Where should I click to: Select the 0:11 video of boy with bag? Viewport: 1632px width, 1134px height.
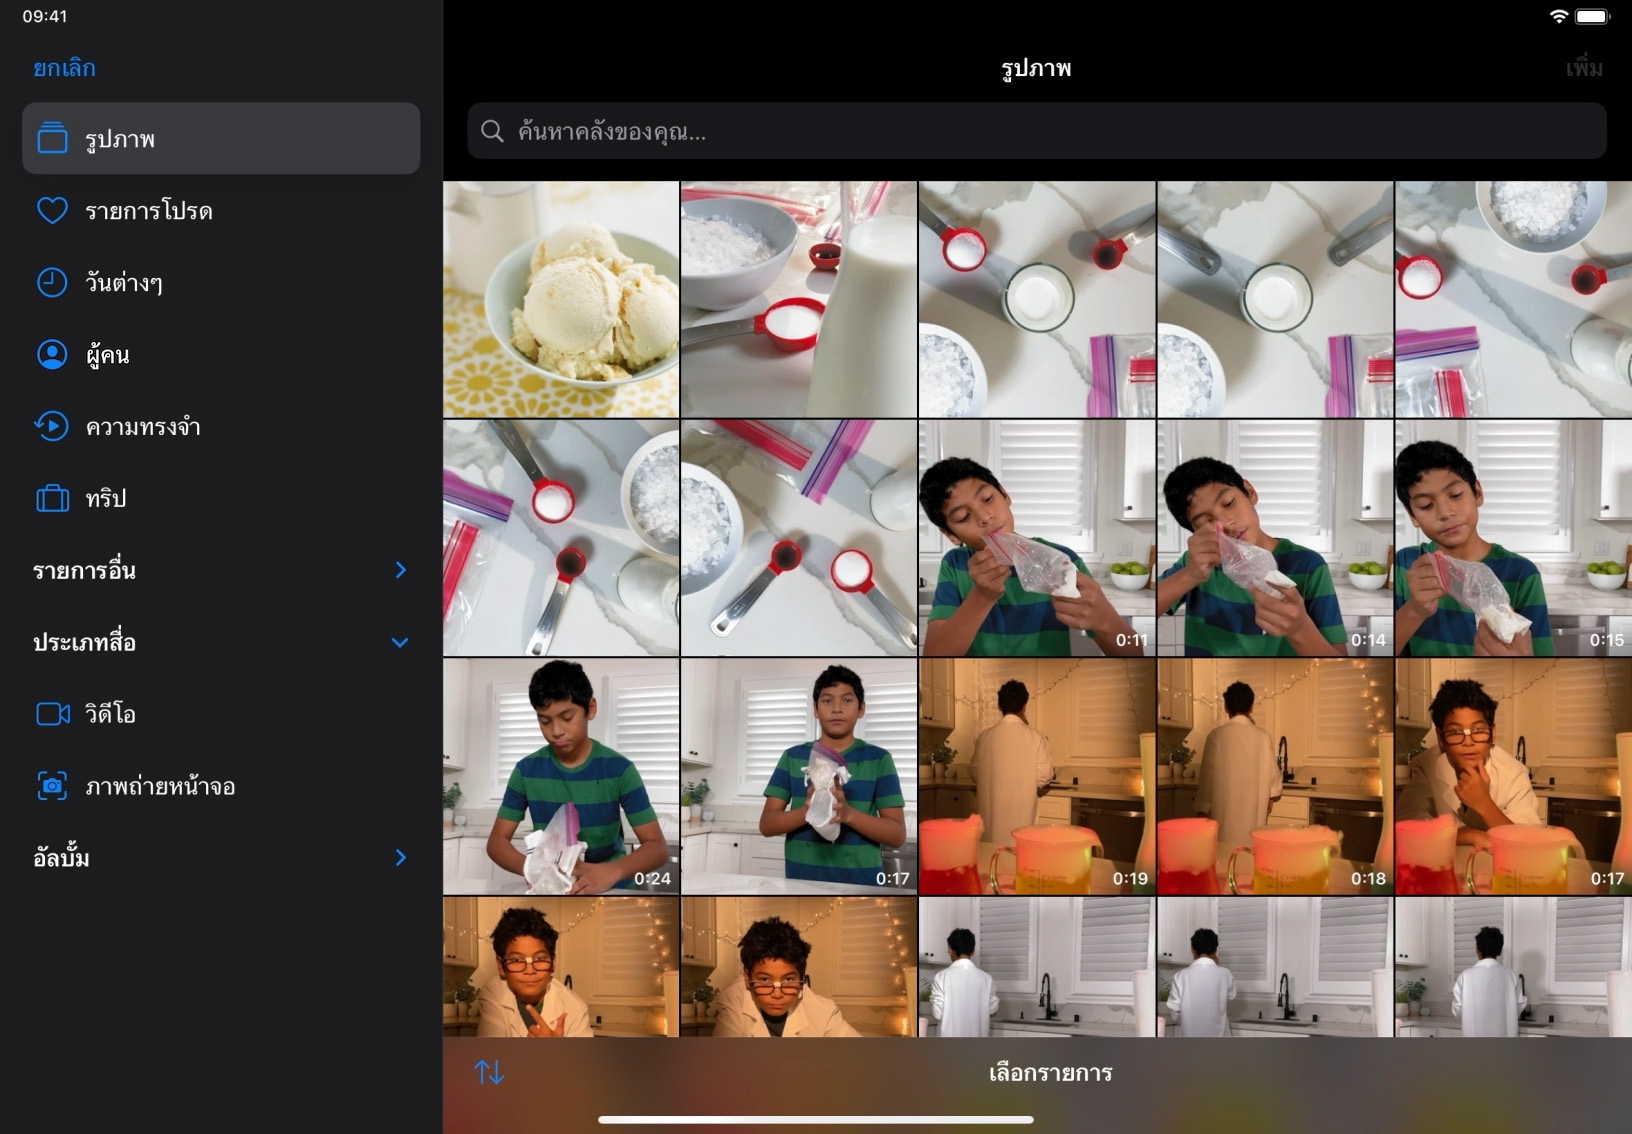point(1036,538)
